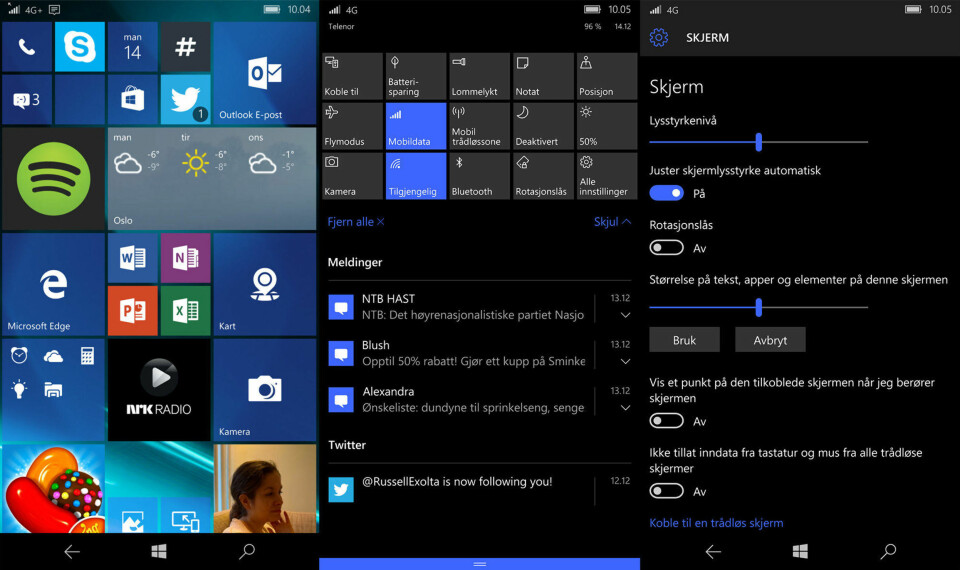Clear notifications with Fjern alle
The image size is (960, 570).
click(356, 222)
